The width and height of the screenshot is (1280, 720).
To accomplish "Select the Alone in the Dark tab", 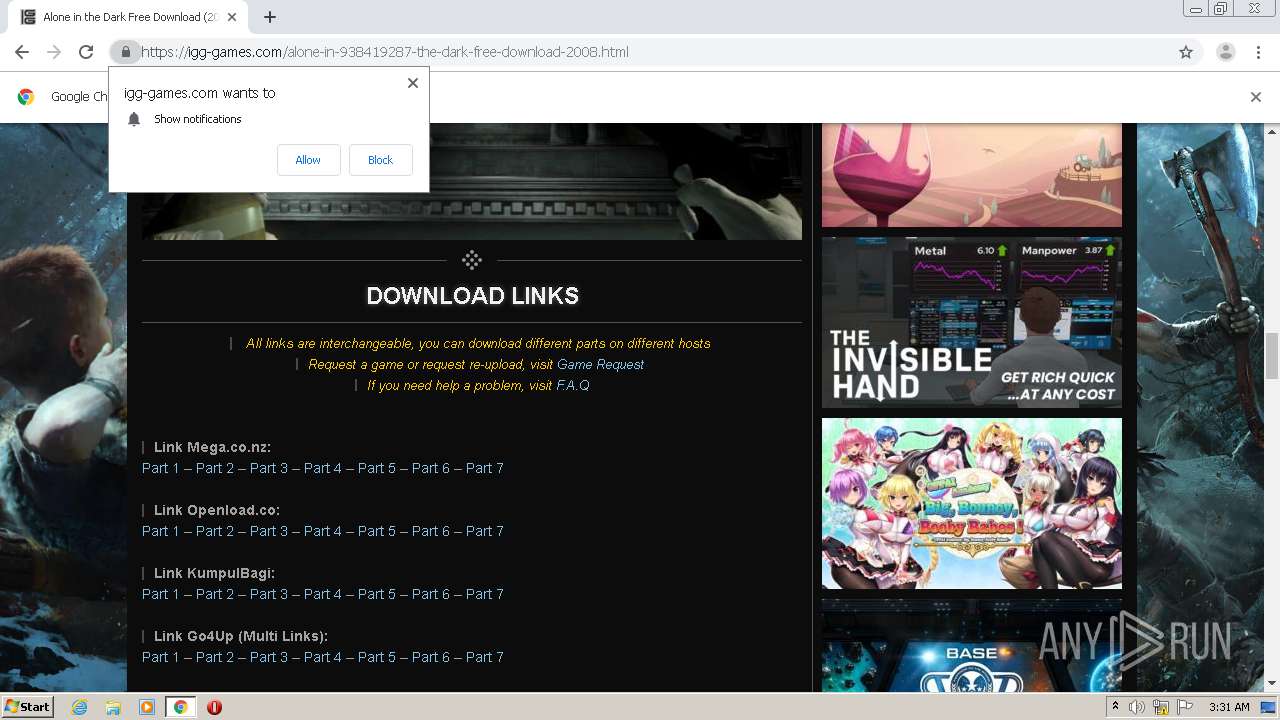I will [x=128, y=17].
